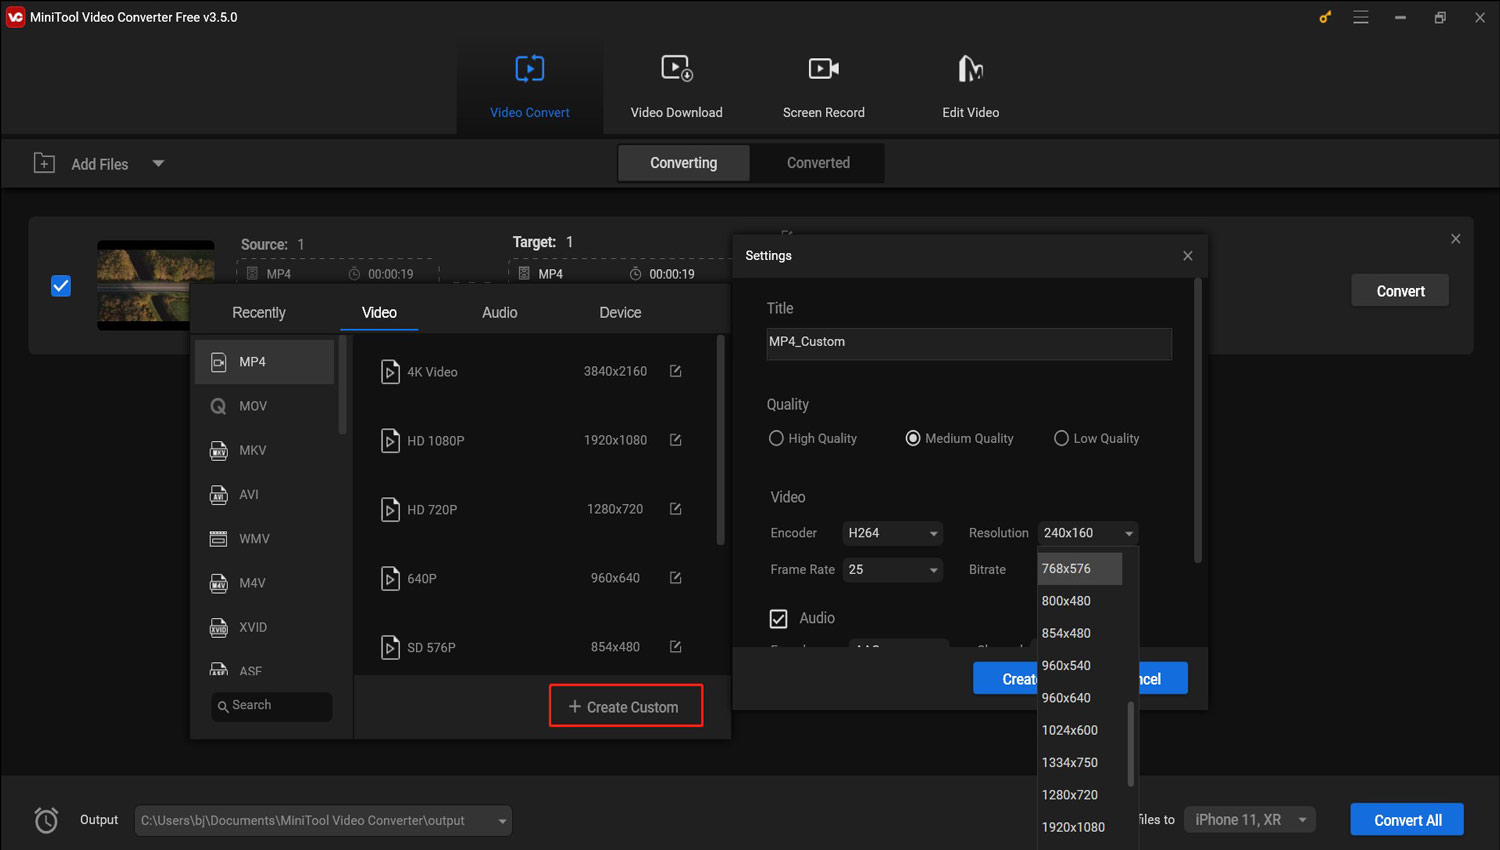Open the Edit Video section
This screenshot has width=1500, height=850.
pos(970,86)
